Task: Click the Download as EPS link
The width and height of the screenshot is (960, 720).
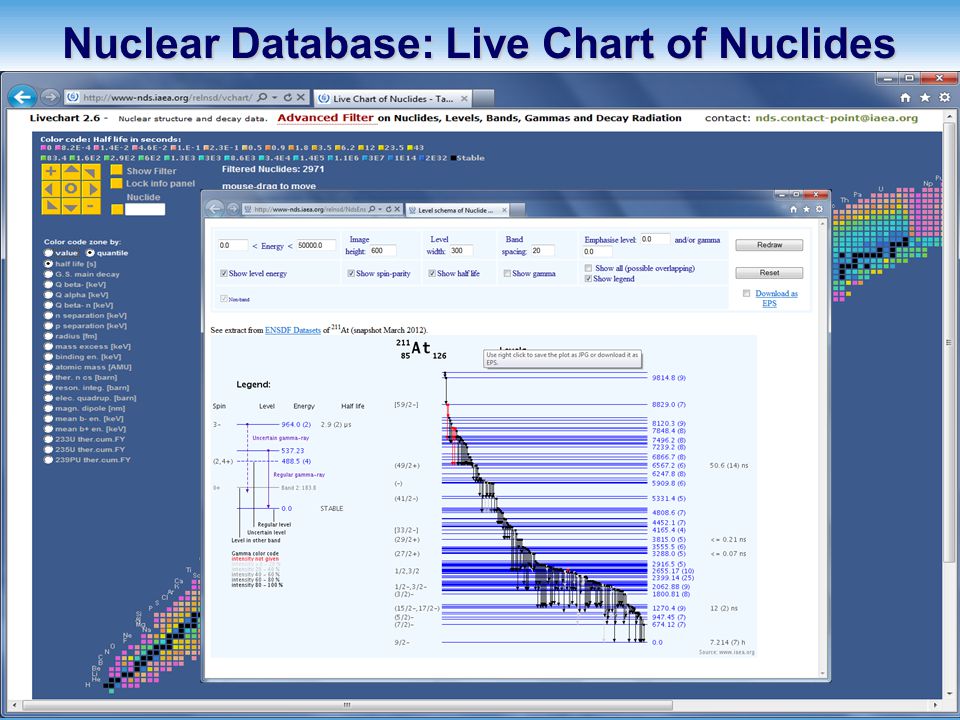Action: tap(776, 298)
